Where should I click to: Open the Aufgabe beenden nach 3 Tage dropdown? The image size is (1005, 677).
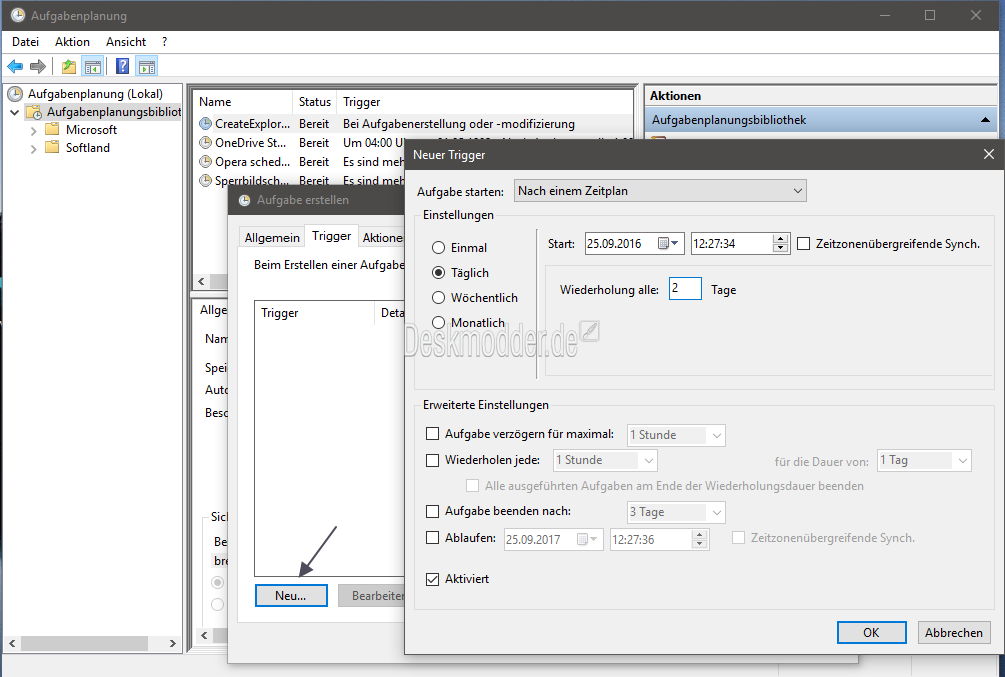point(676,512)
